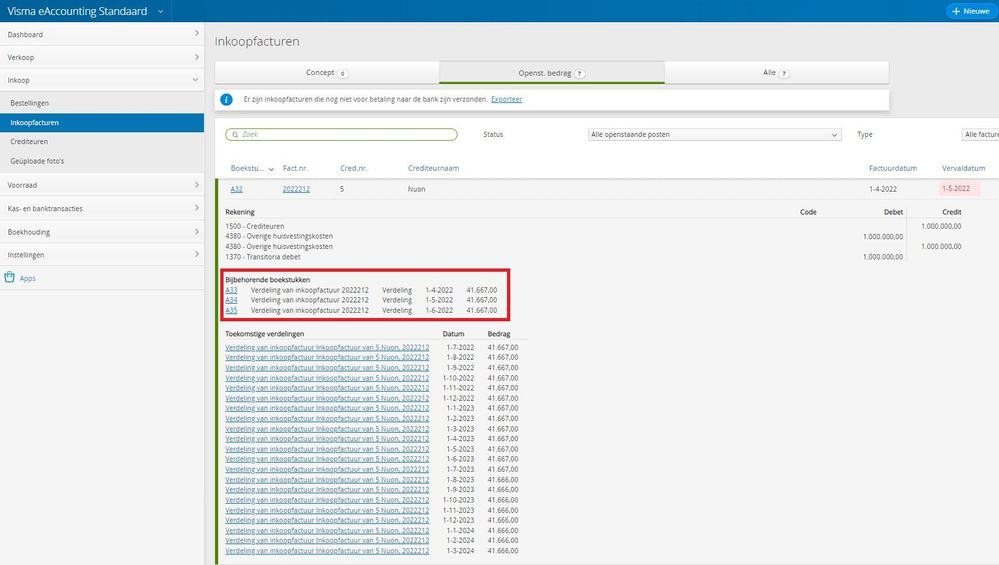Viewport: 999px width, 565px height.
Task: Open the future Verdeling dated 1-12-2022
Action: click(x=327, y=398)
